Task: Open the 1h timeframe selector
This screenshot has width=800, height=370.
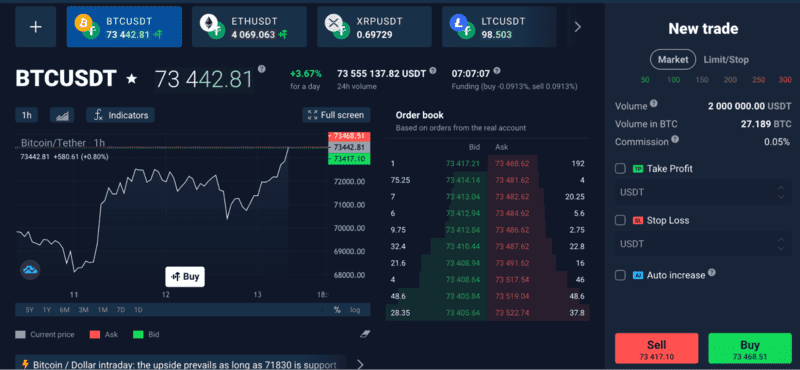Action: click(27, 115)
